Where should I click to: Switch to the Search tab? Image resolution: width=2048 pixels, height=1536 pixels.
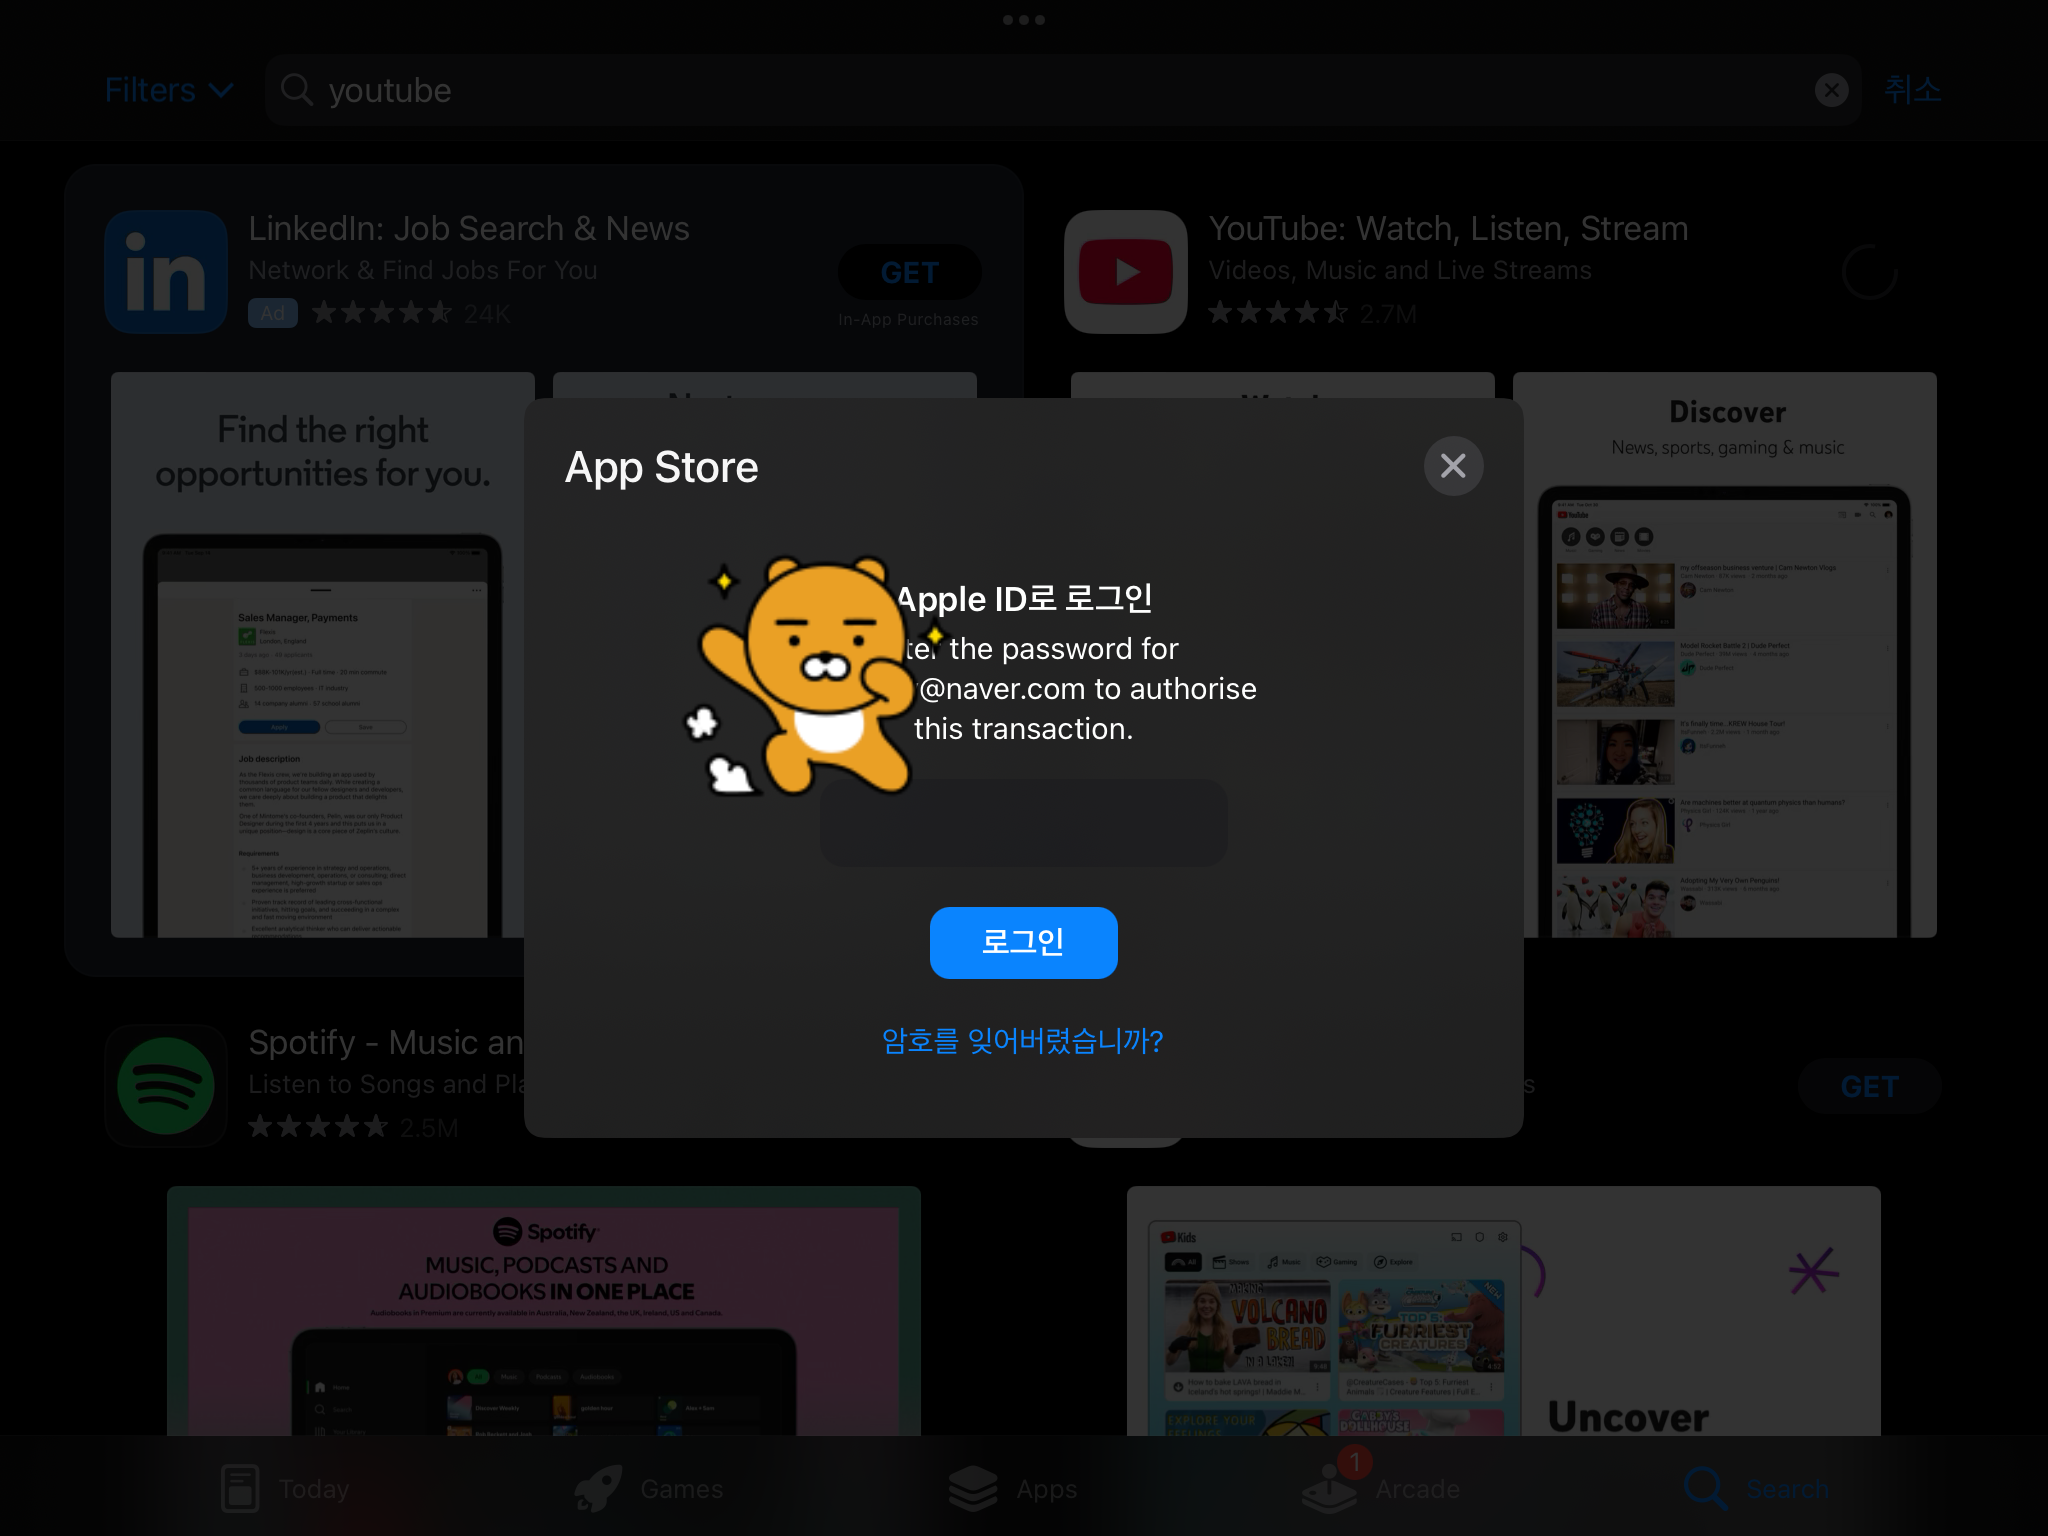coord(1756,1488)
